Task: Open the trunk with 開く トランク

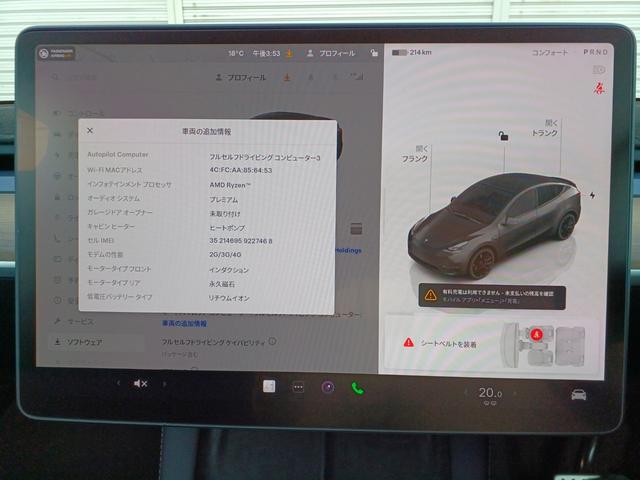Action: [x=544, y=128]
